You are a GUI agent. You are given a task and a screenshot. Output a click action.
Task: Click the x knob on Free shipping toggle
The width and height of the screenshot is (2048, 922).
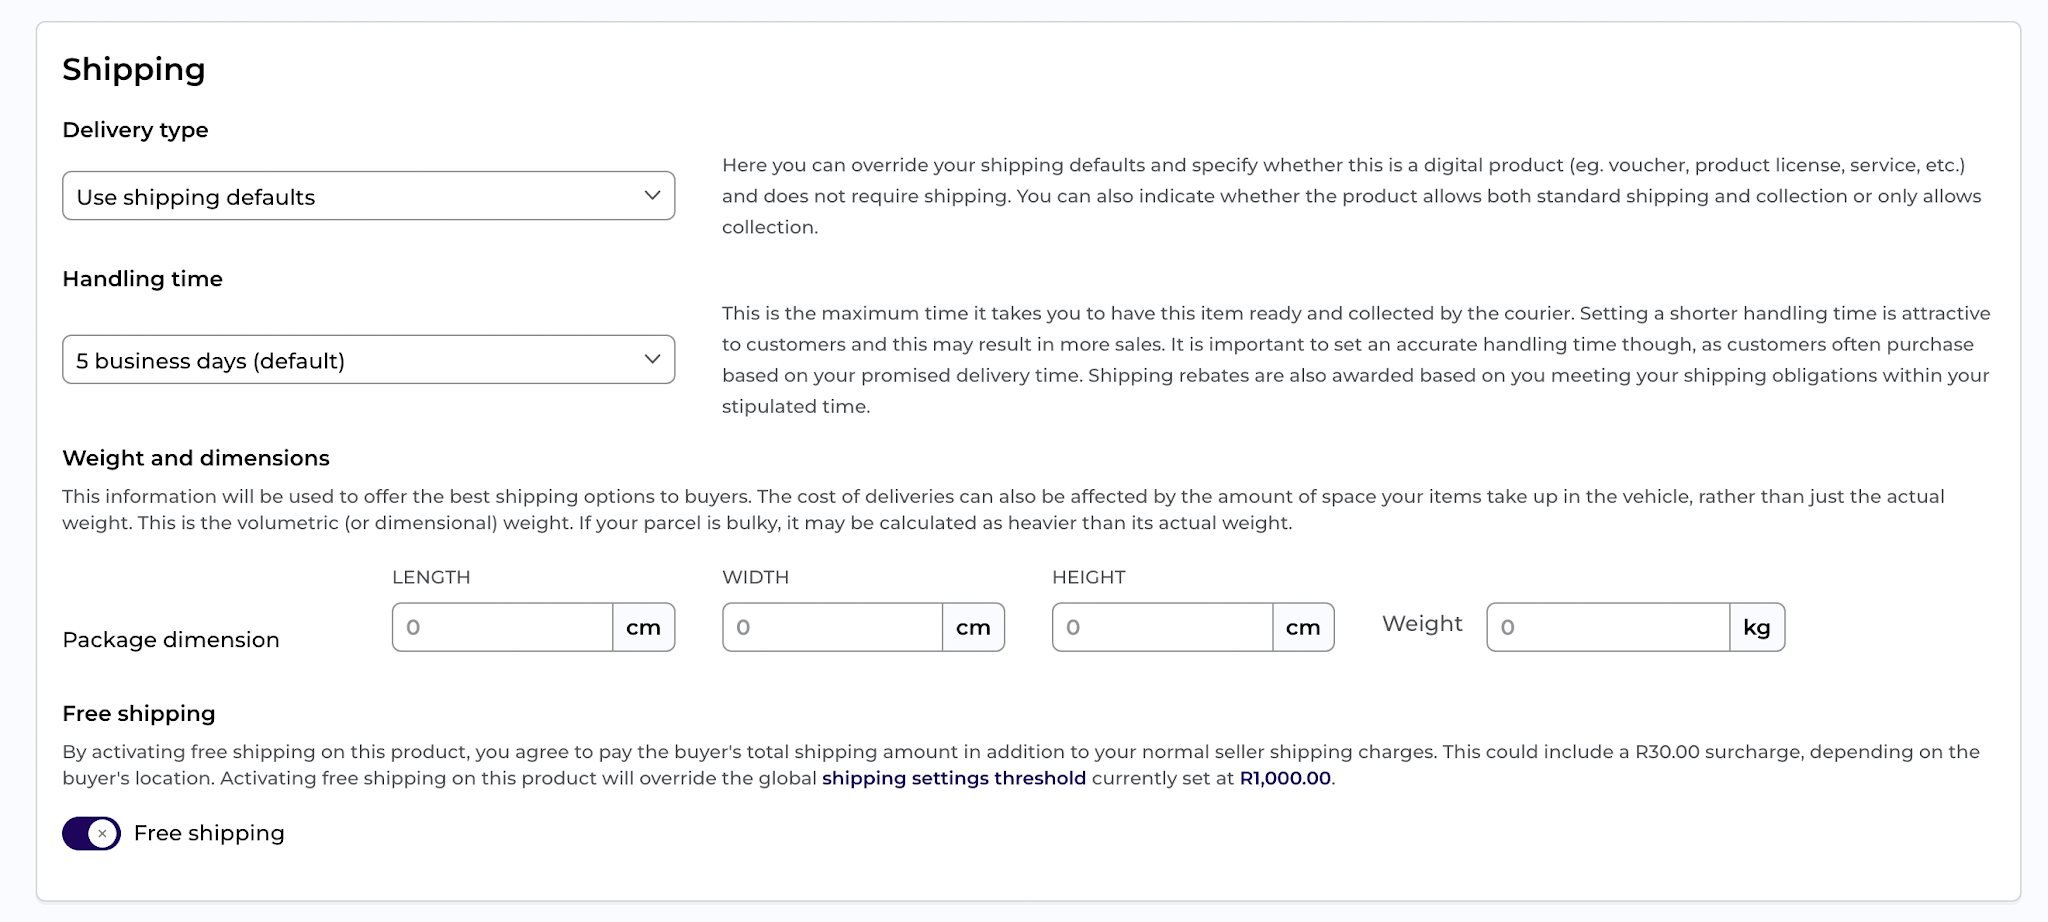(102, 833)
